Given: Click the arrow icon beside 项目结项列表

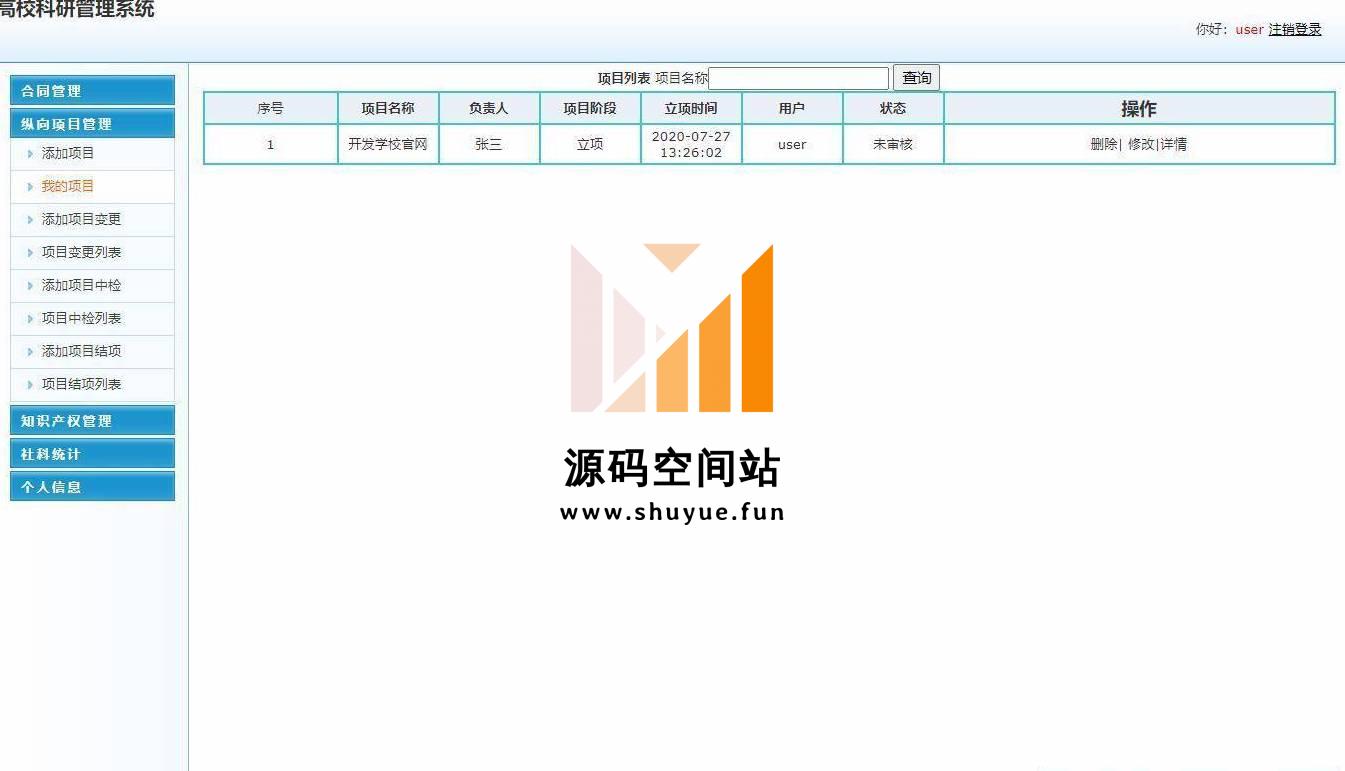Looking at the screenshot, I should [x=31, y=385].
